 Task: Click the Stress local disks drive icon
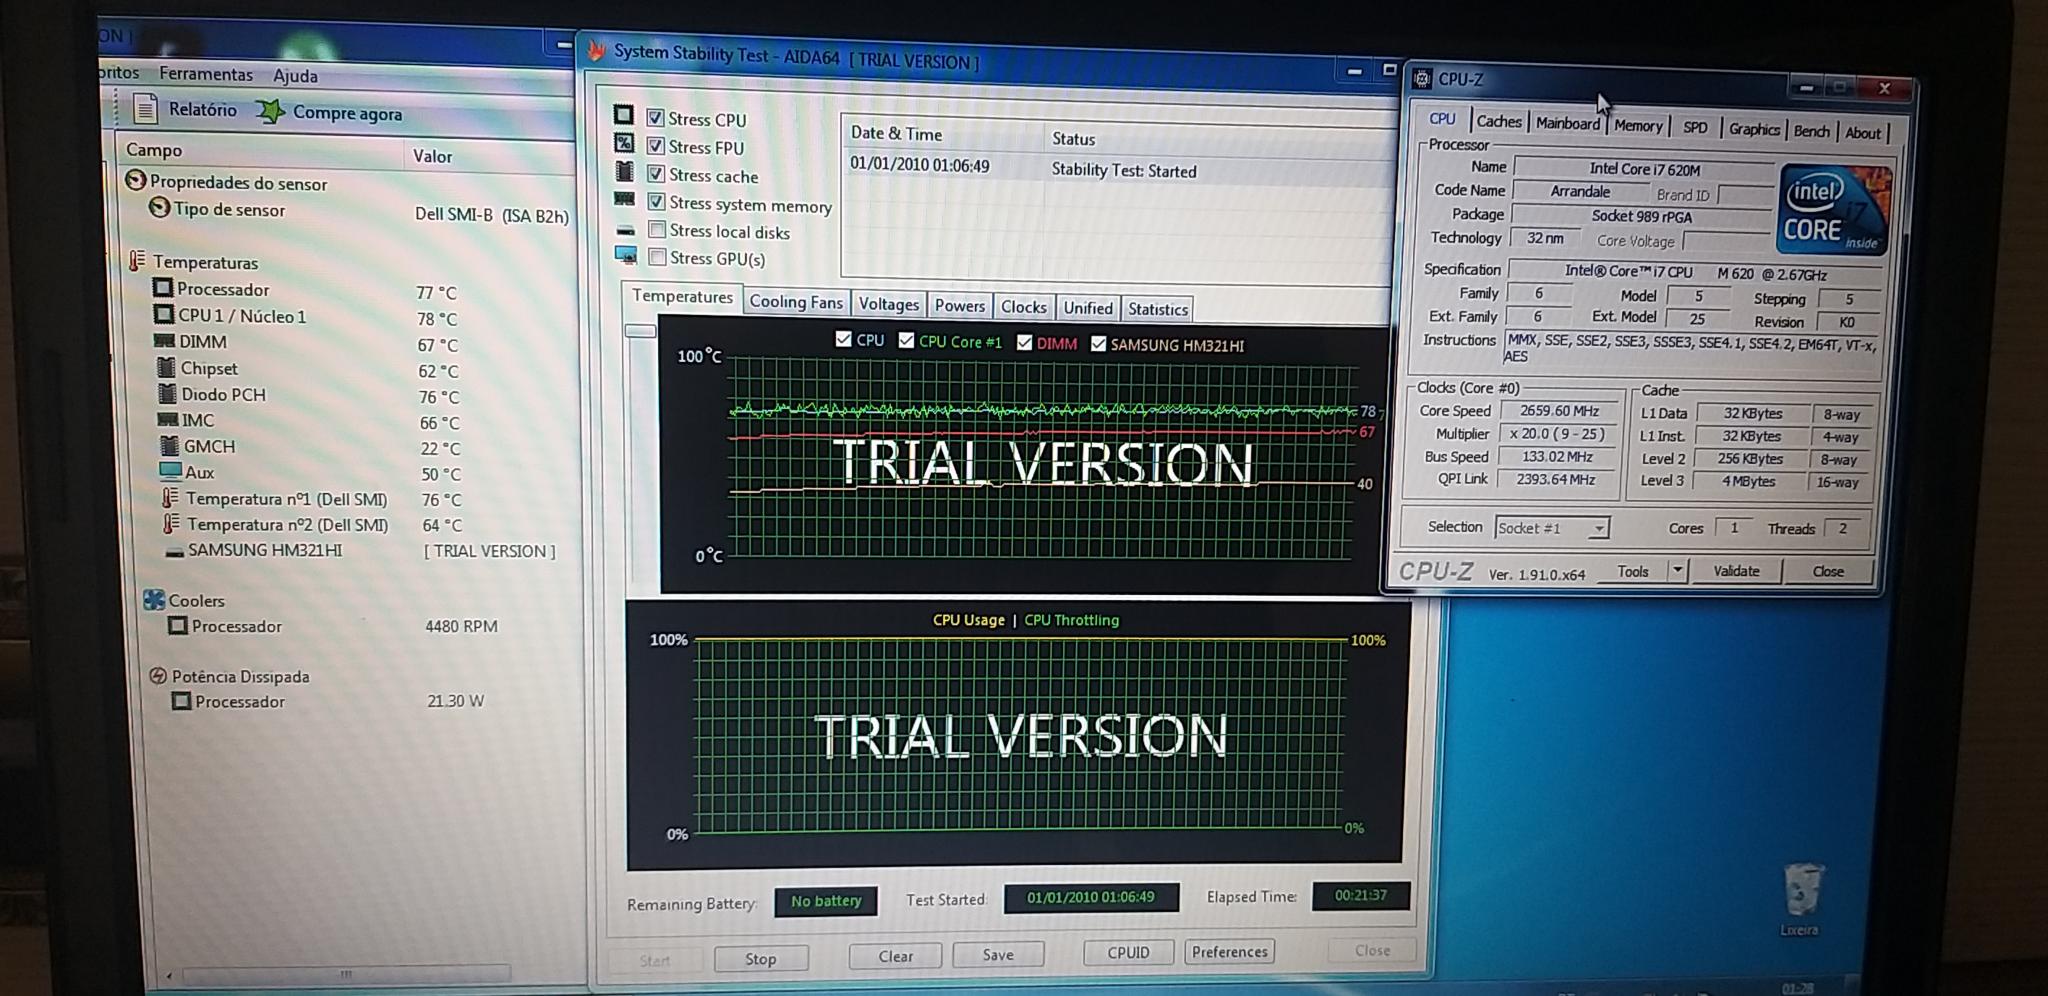626,230
